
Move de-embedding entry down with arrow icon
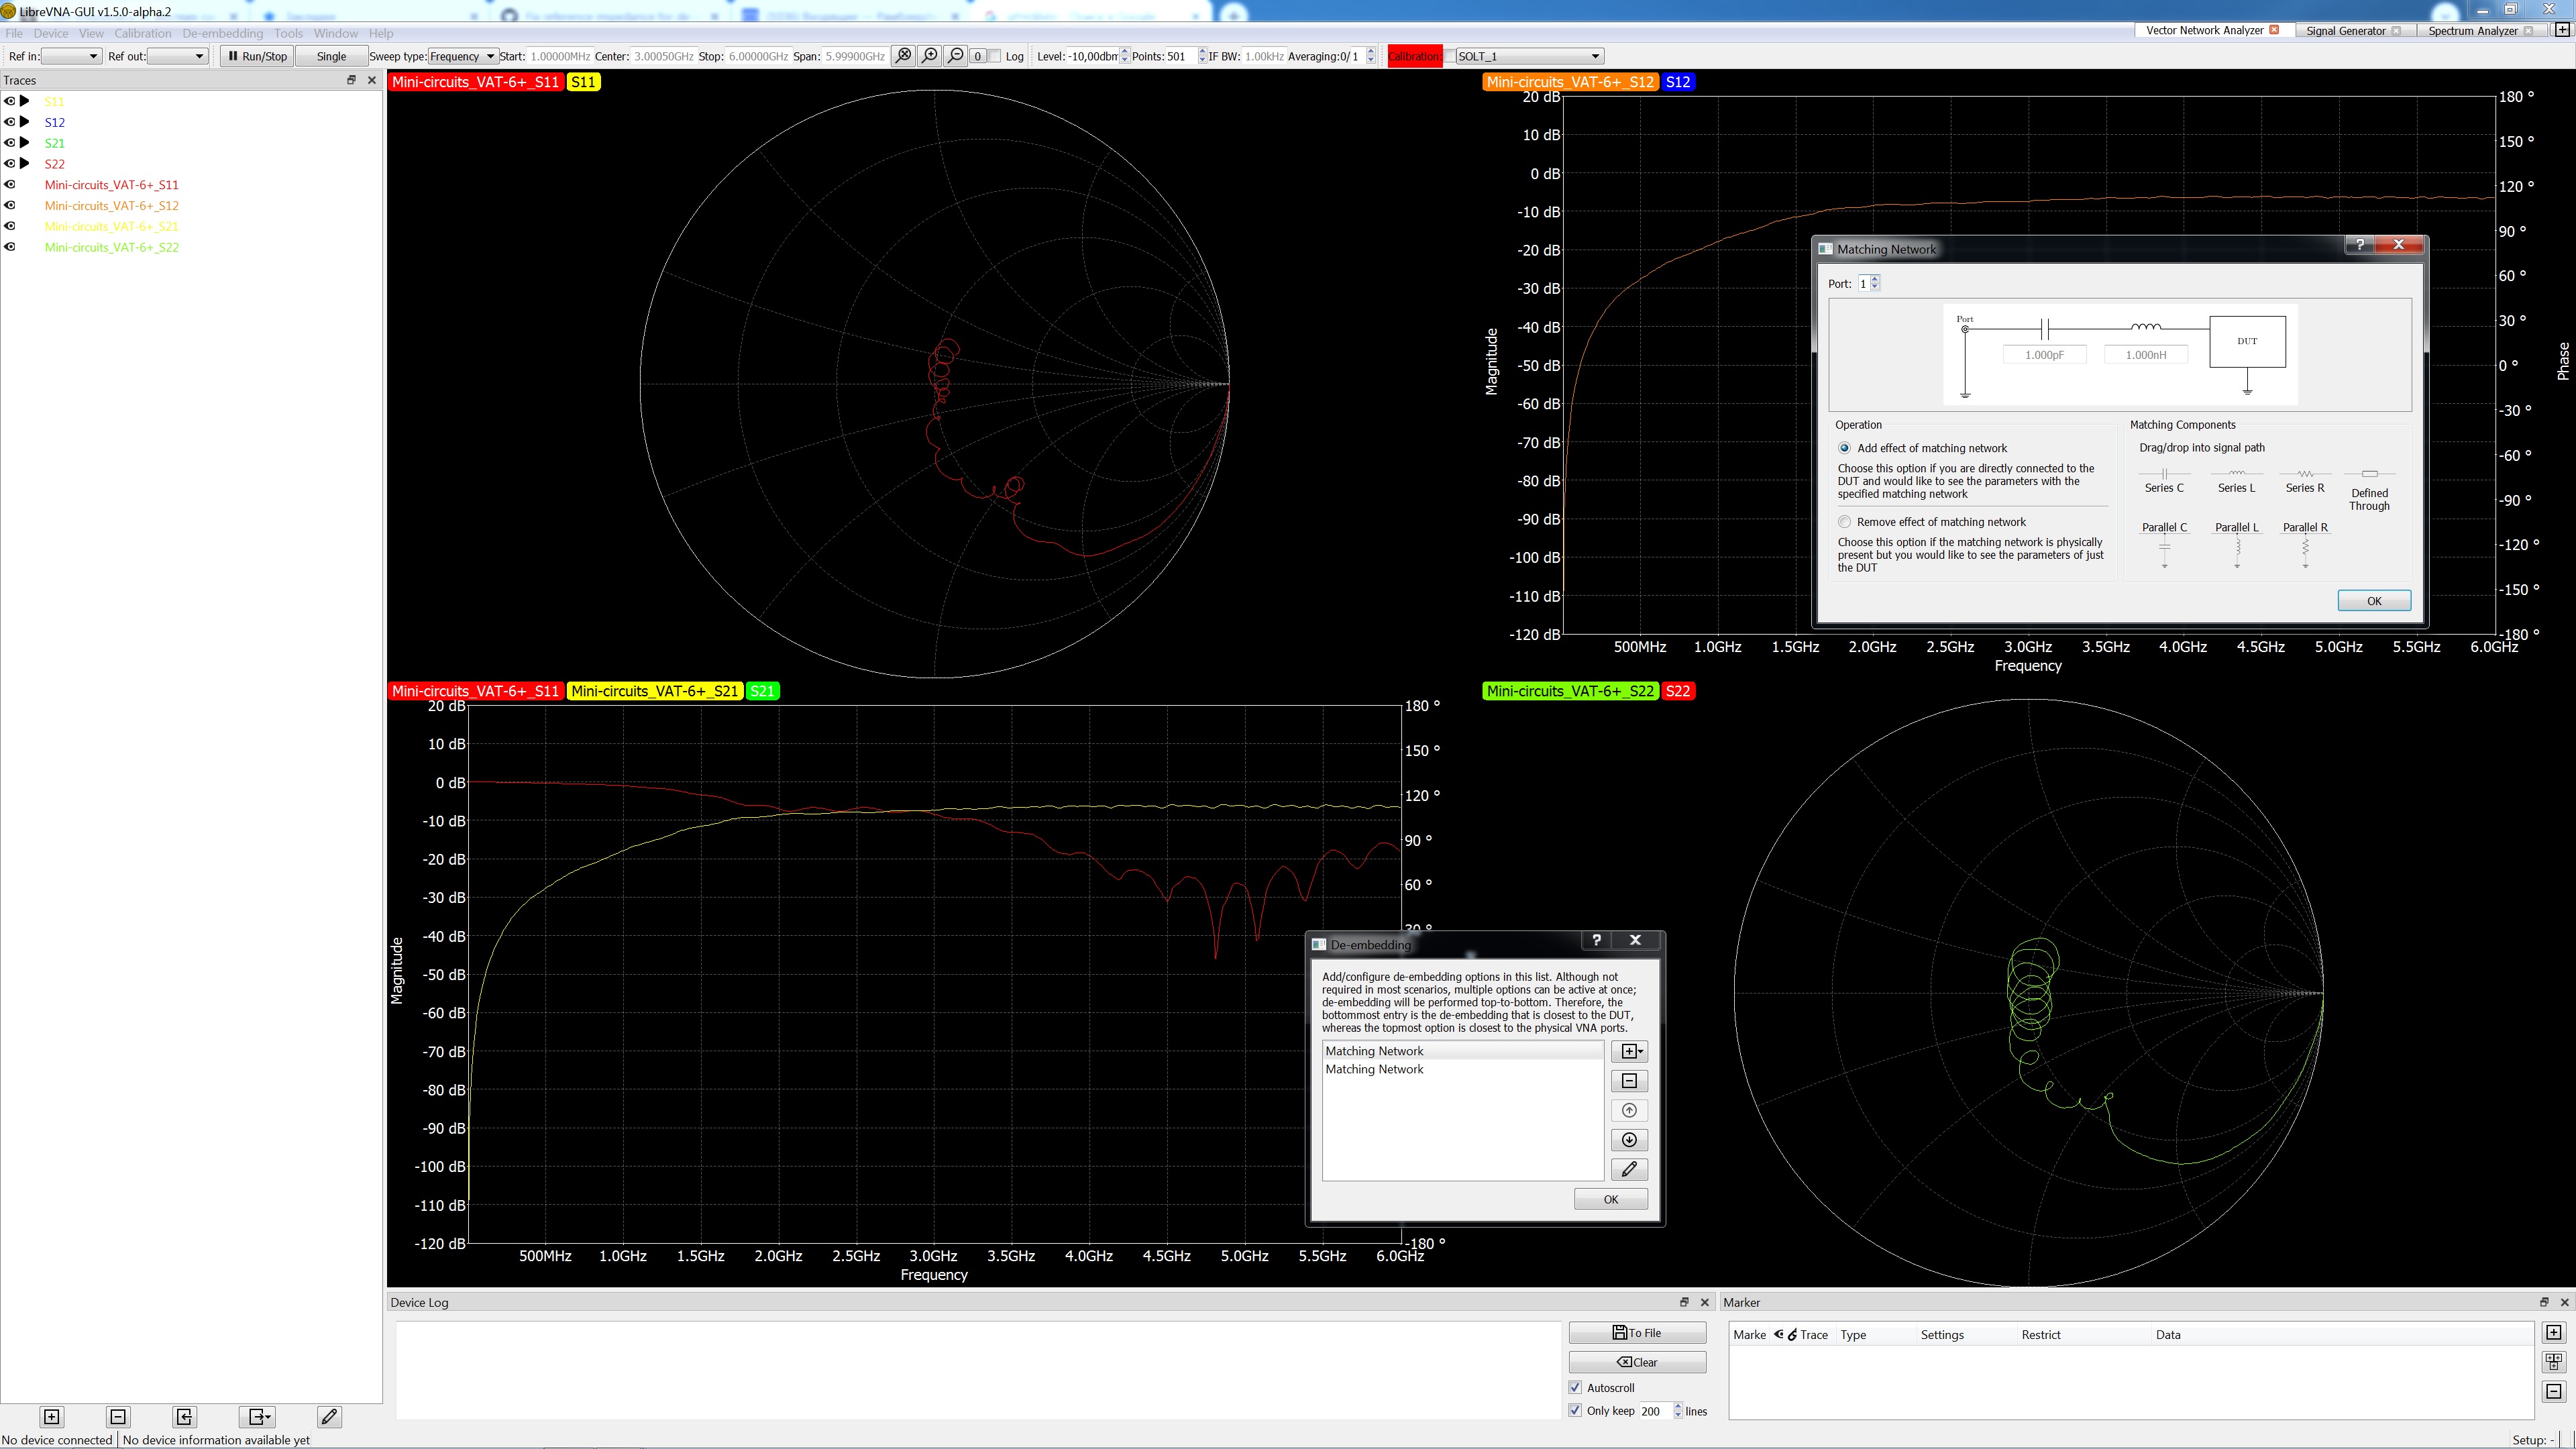(x=1629, y=1140)
